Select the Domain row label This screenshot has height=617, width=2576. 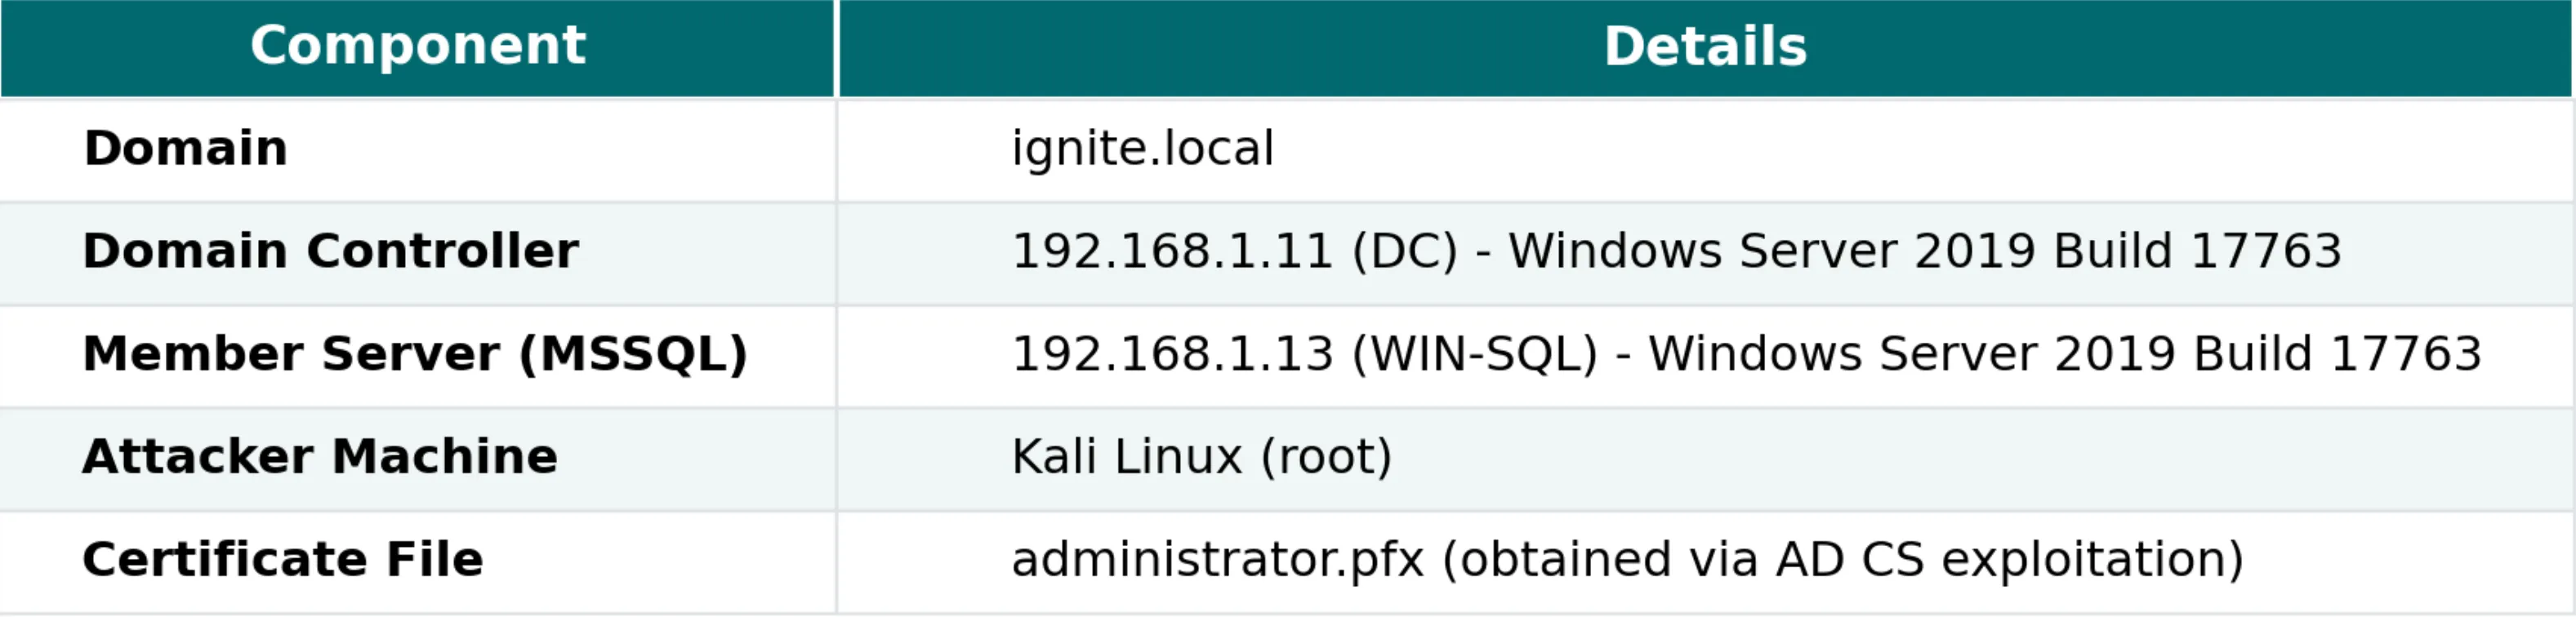tap(186, 149)
